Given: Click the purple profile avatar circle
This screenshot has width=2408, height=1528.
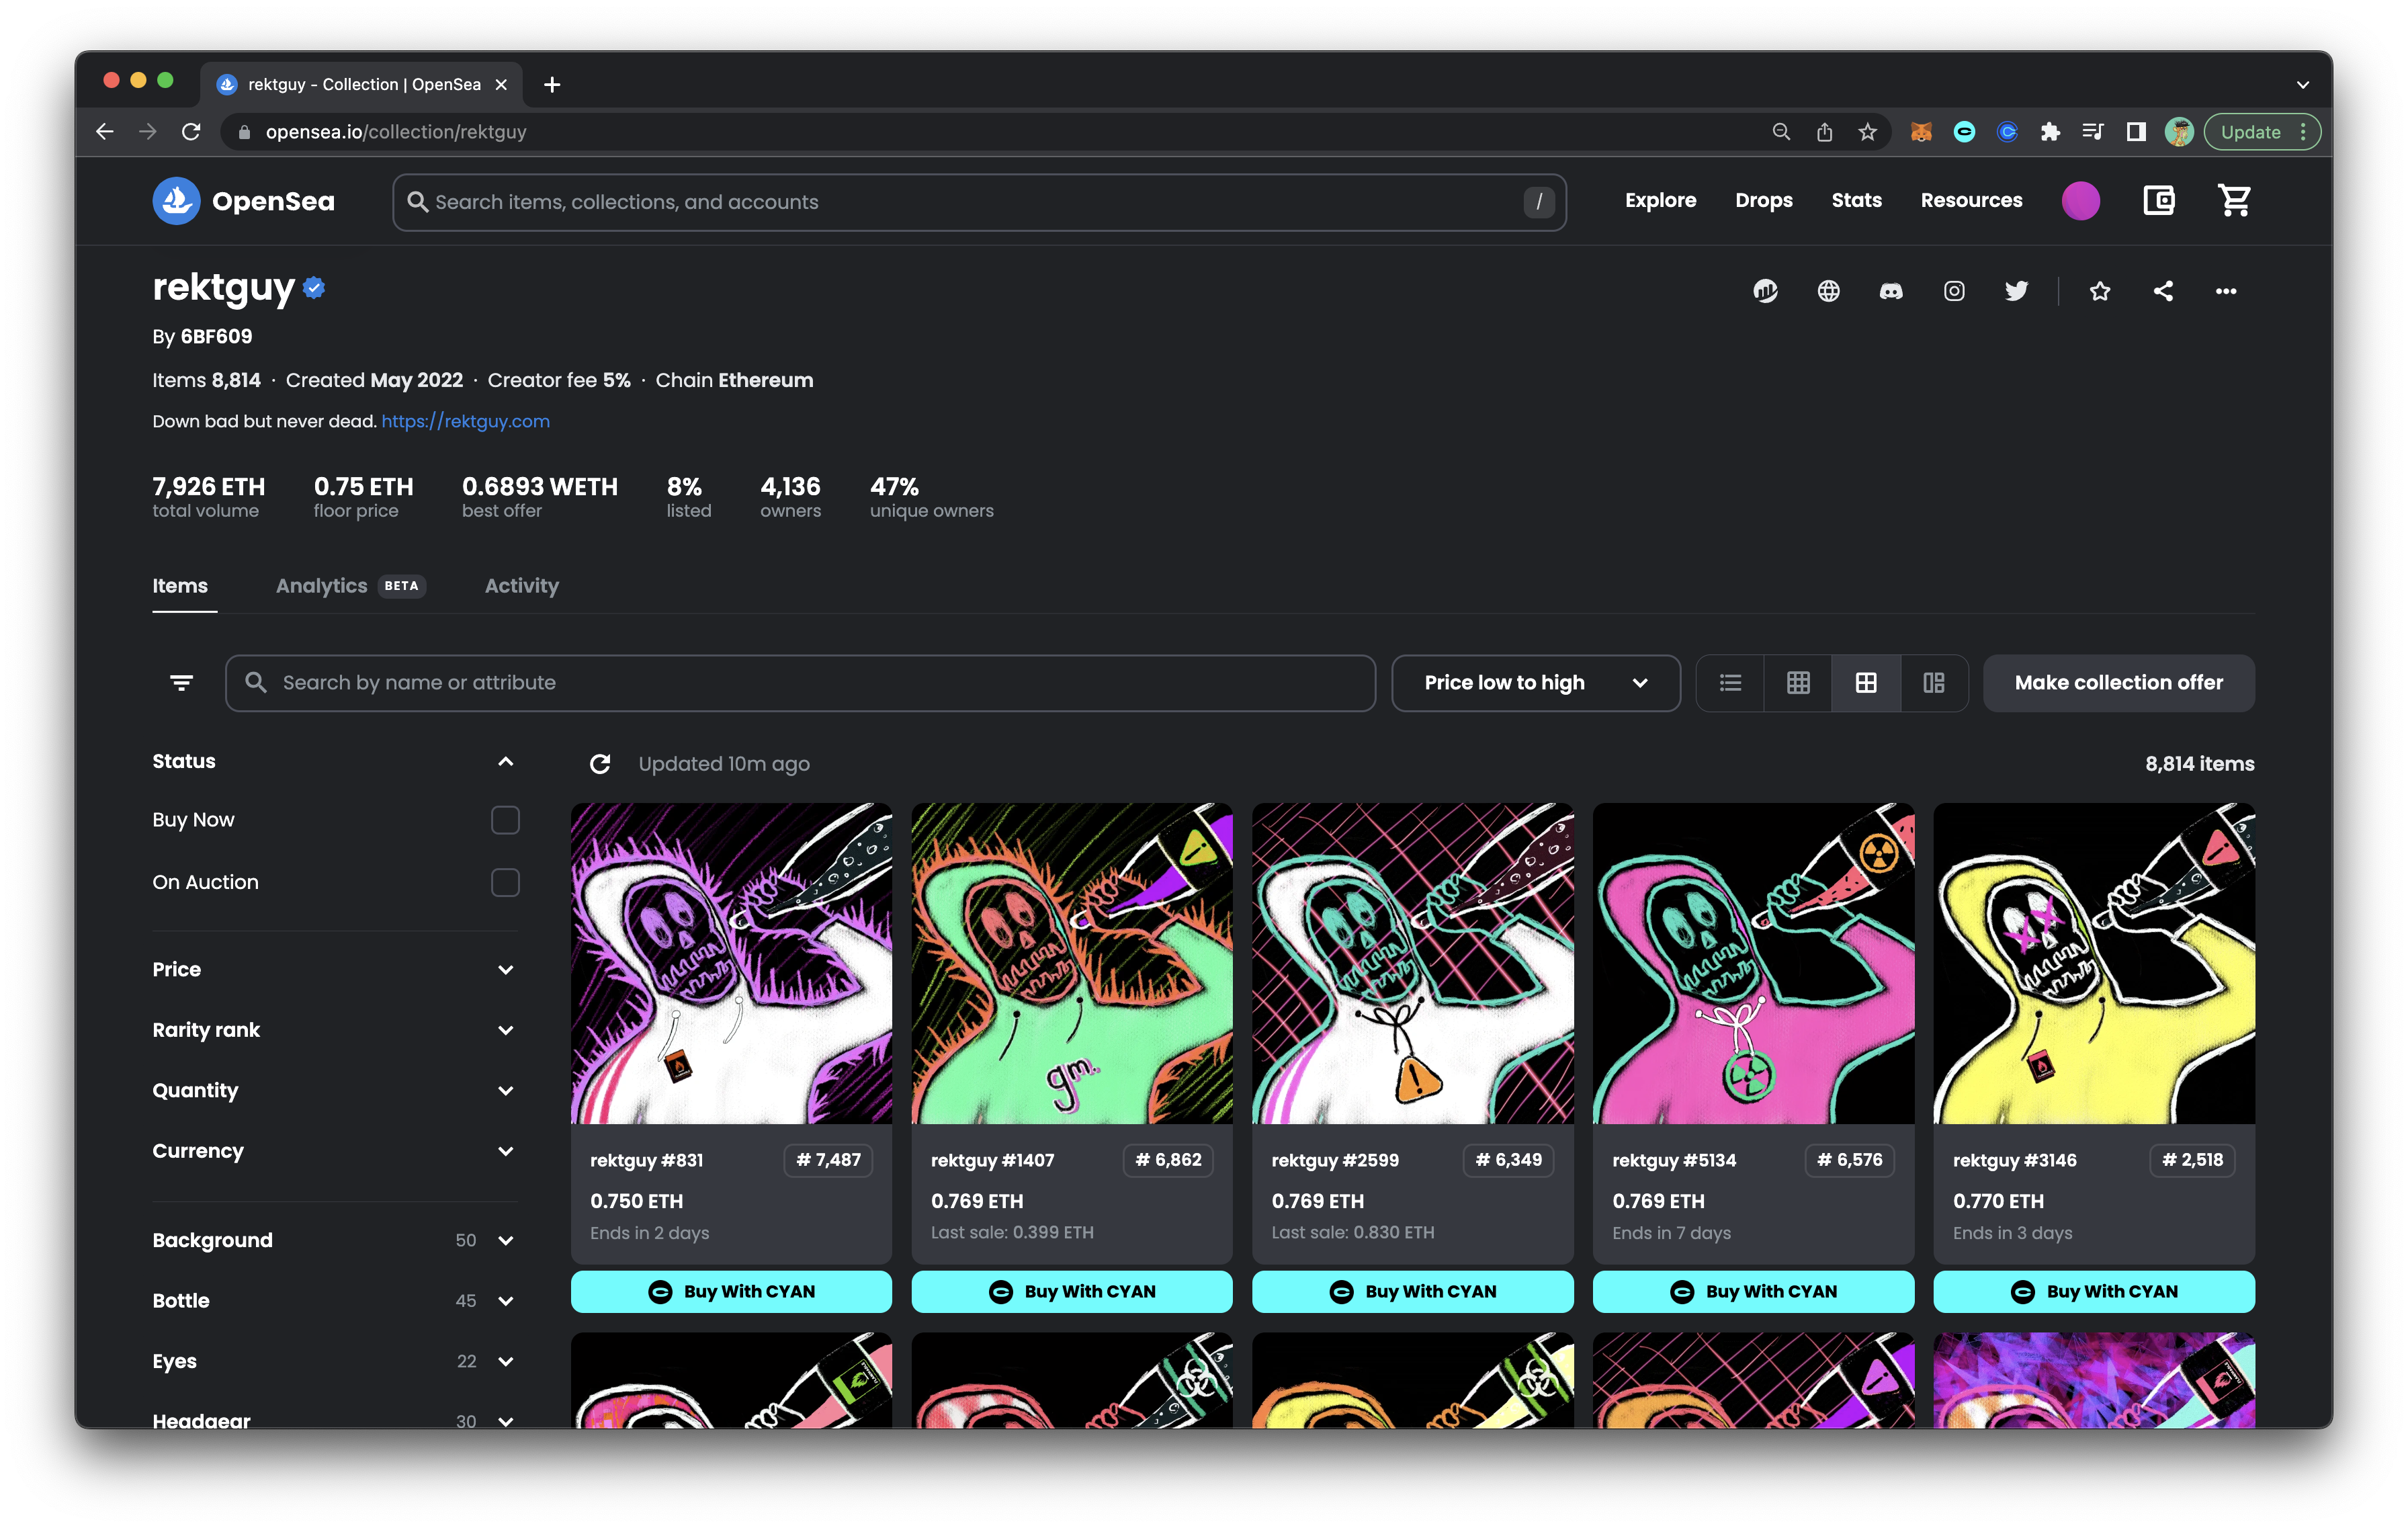Looking at the screenshot, I should [2080, 201].
